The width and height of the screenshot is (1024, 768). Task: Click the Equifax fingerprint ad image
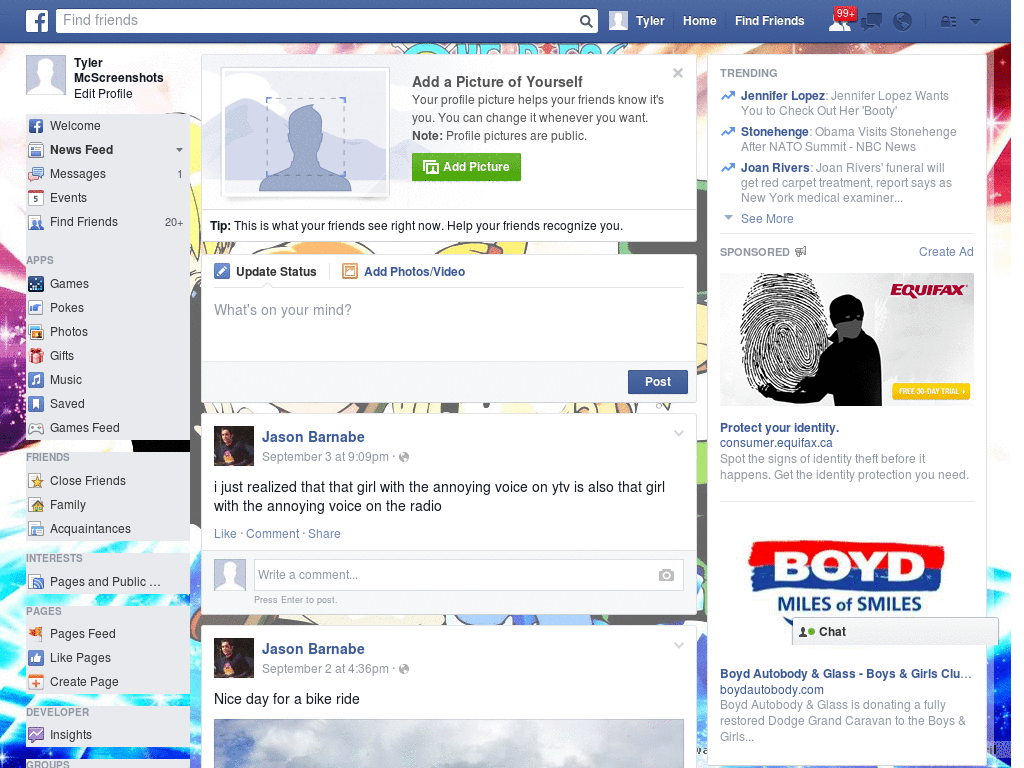point(846,340)
